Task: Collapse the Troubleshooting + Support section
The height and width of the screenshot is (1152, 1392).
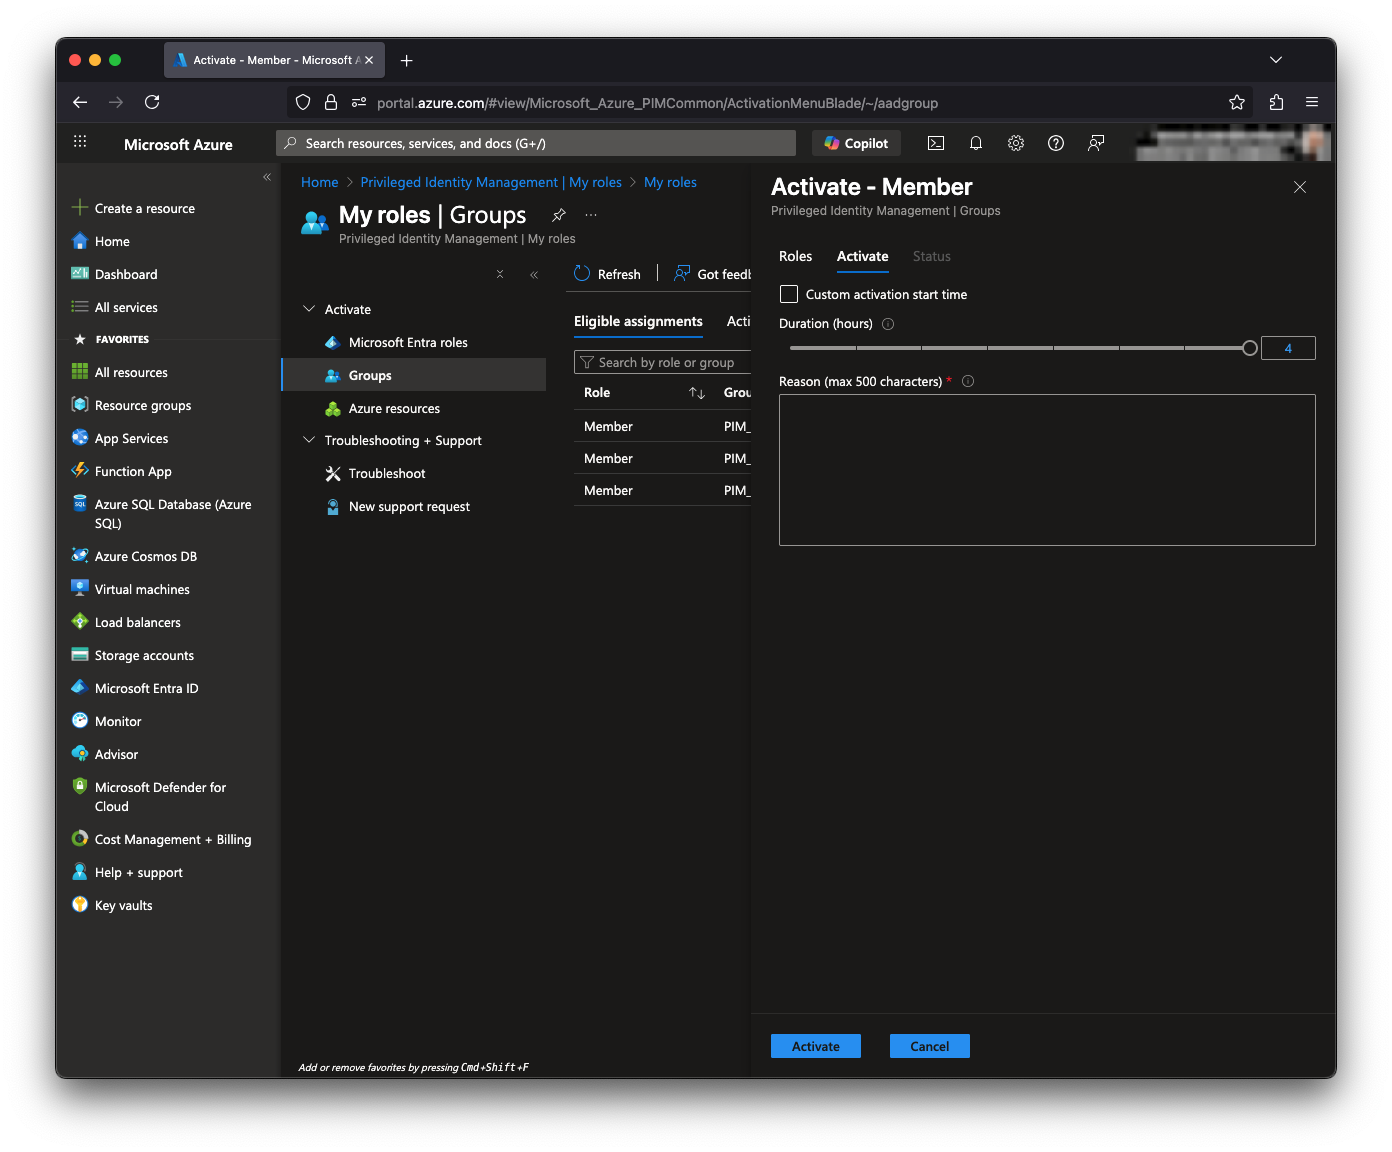Action: click(x=309, y=440)
